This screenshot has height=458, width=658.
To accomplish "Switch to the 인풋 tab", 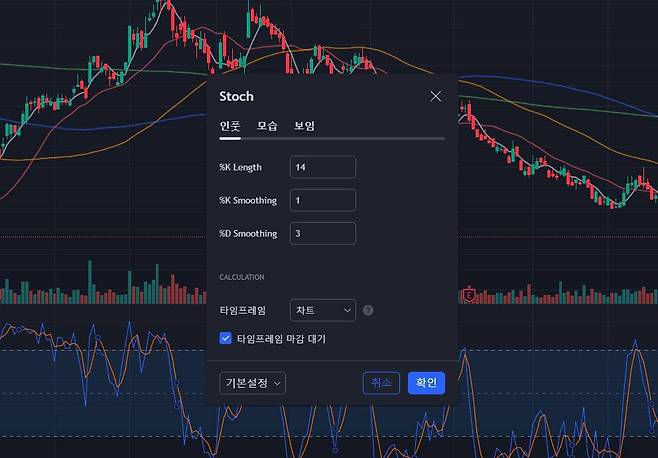I will click(x=230, y=126).
